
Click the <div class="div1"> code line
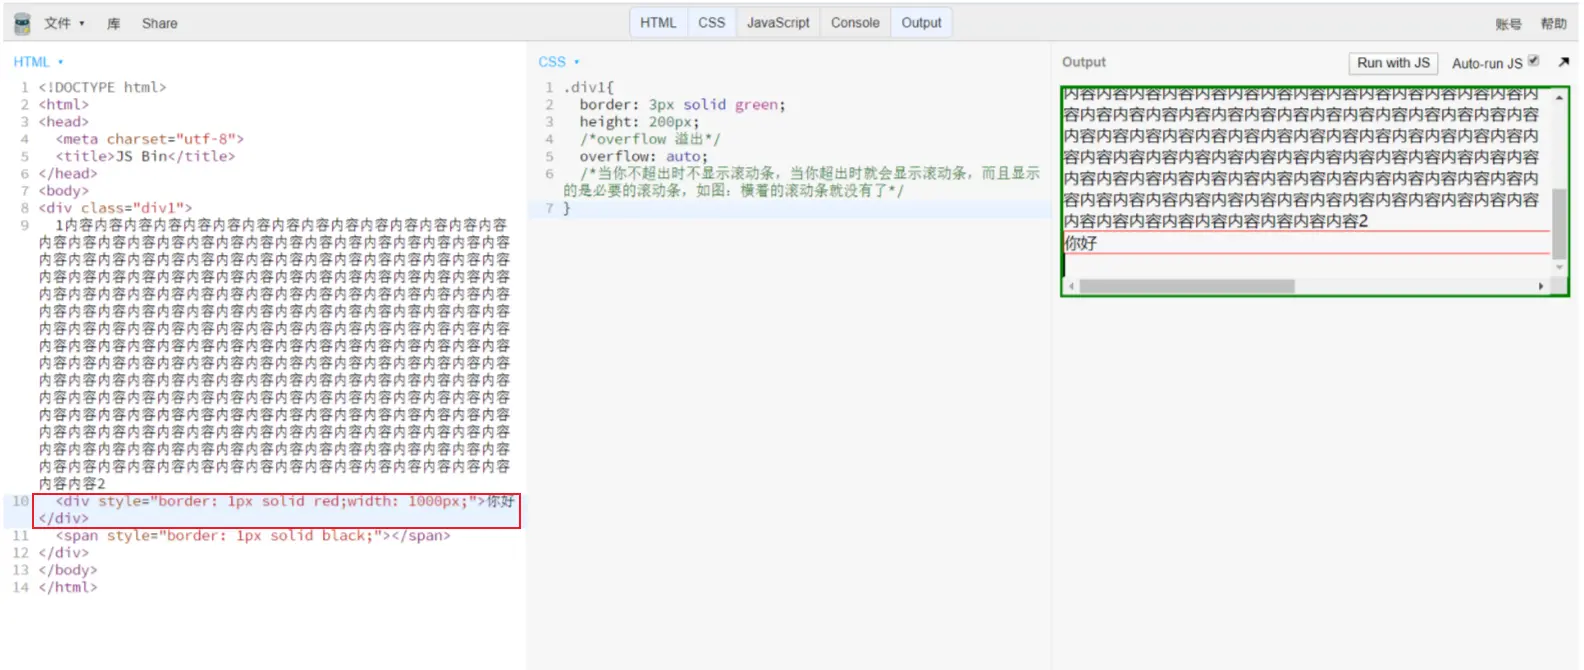115,208
